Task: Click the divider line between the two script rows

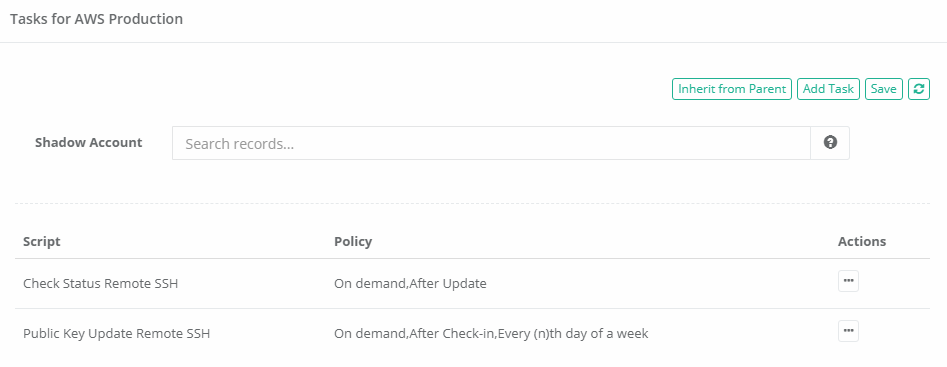Action: [472, 308]
